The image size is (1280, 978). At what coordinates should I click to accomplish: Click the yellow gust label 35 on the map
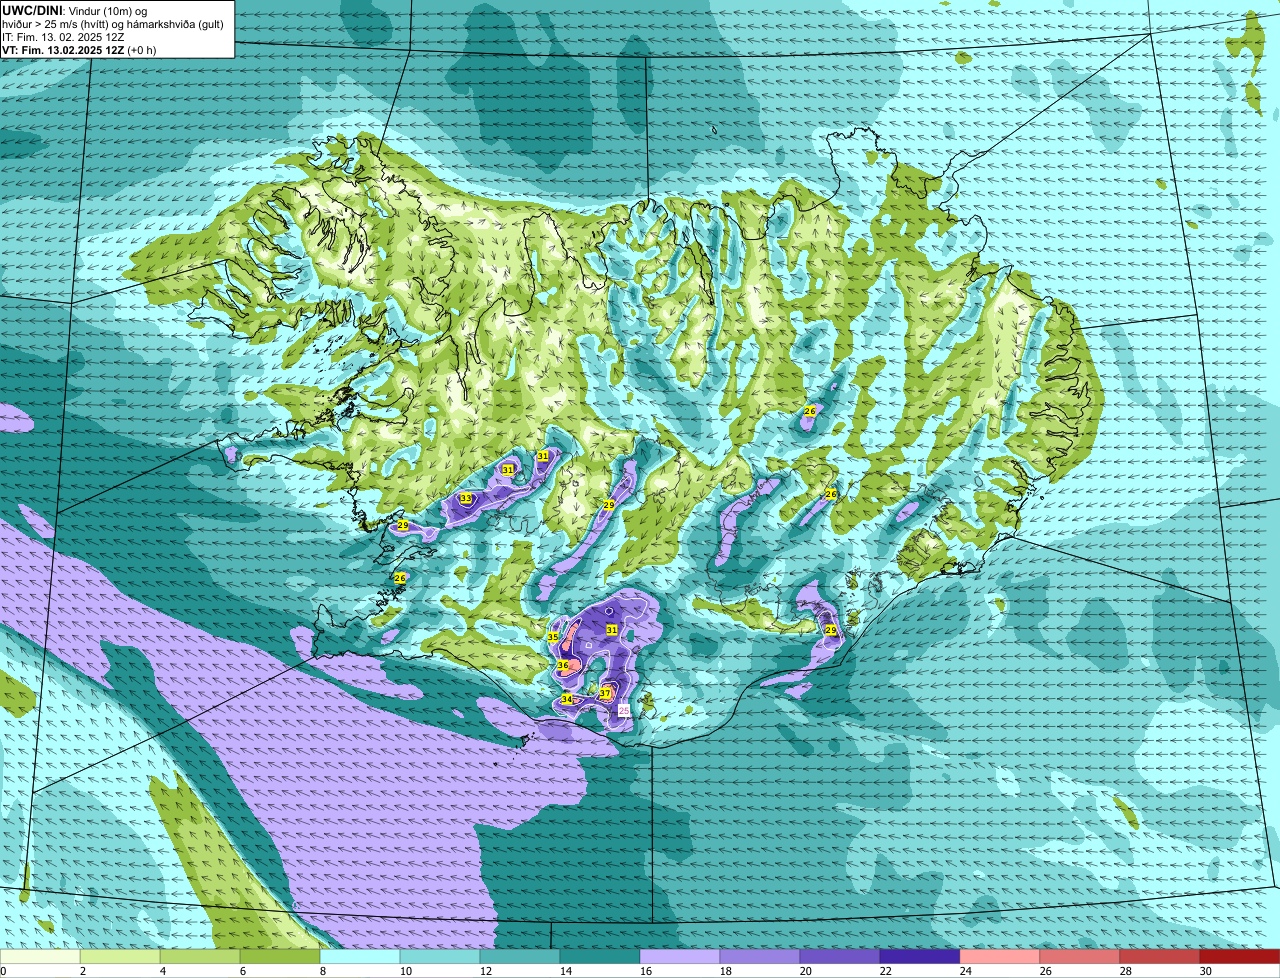(553, 637)
